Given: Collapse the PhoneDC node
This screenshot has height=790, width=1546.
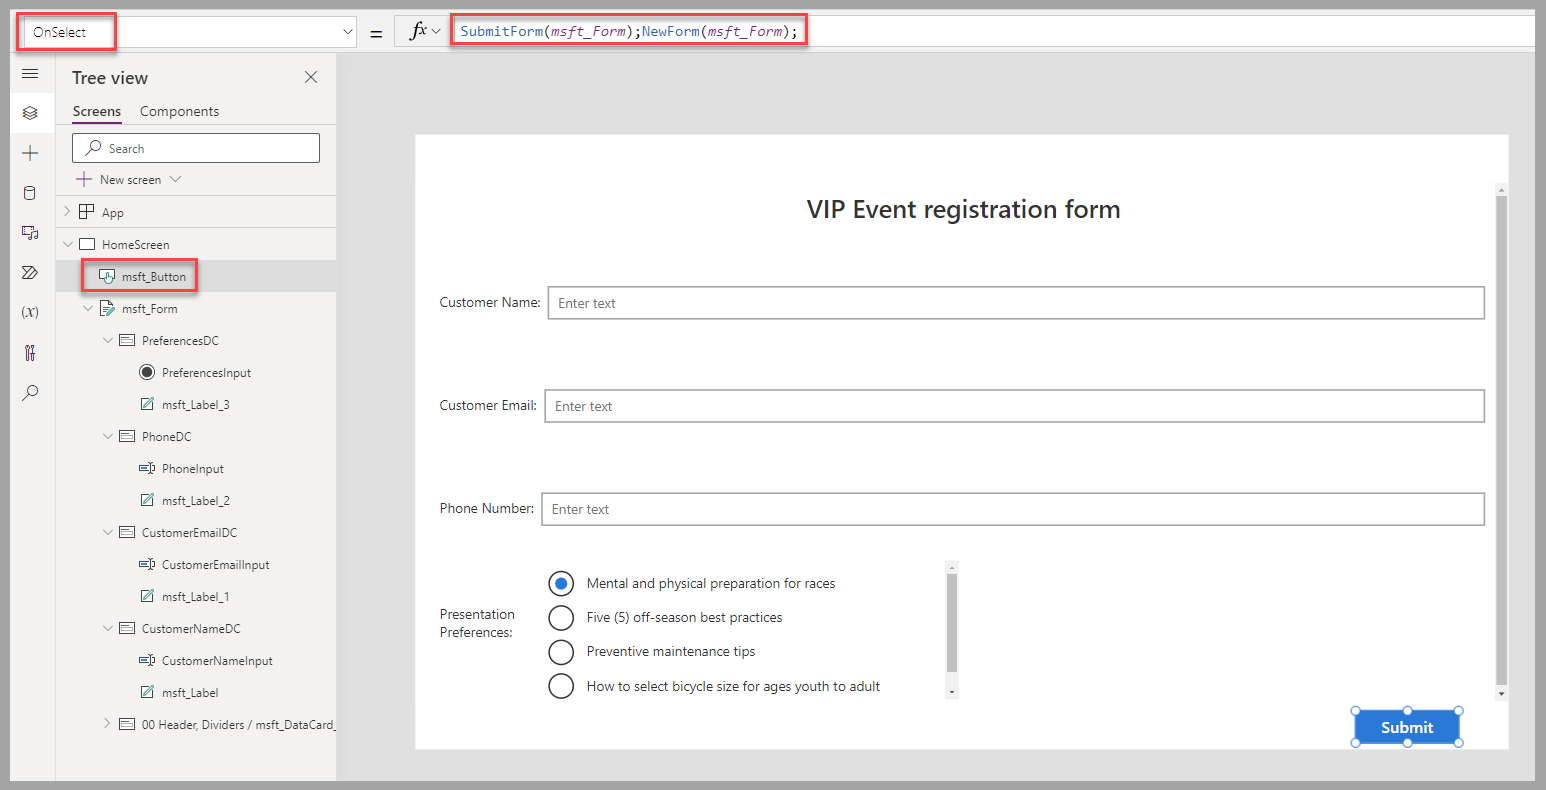Looking at the screenshot, I should click(x=108, y=436).
